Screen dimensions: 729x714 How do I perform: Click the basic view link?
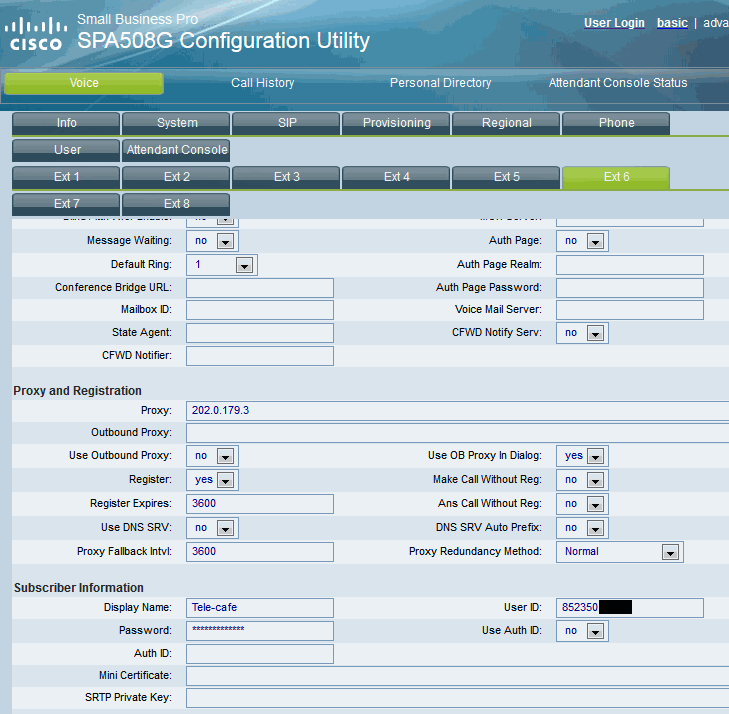pos(672,23)
